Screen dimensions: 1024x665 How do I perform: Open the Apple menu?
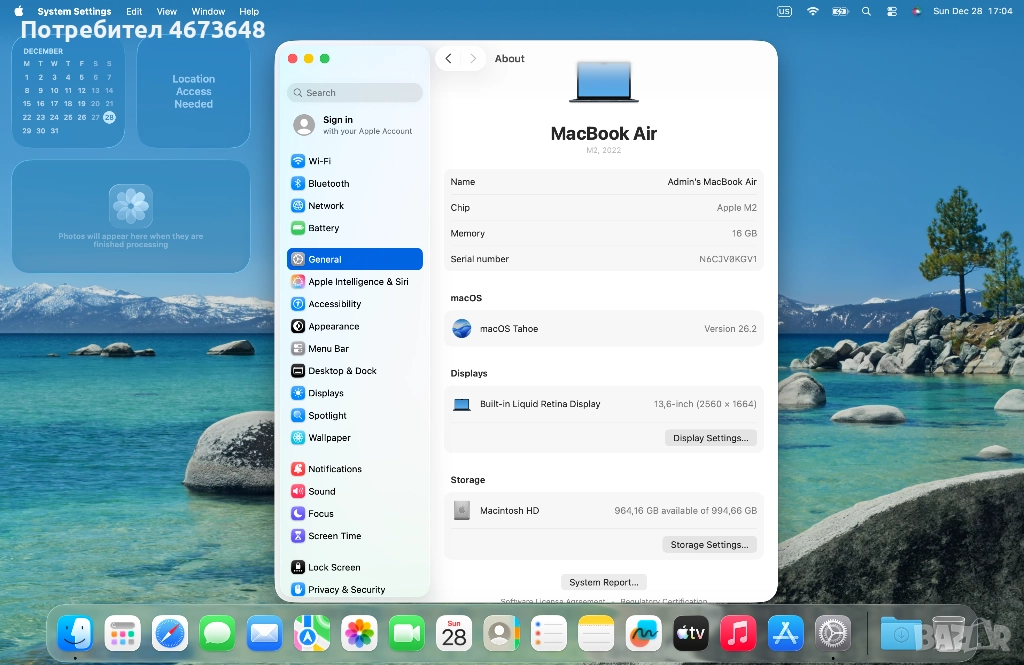(18, 11)
